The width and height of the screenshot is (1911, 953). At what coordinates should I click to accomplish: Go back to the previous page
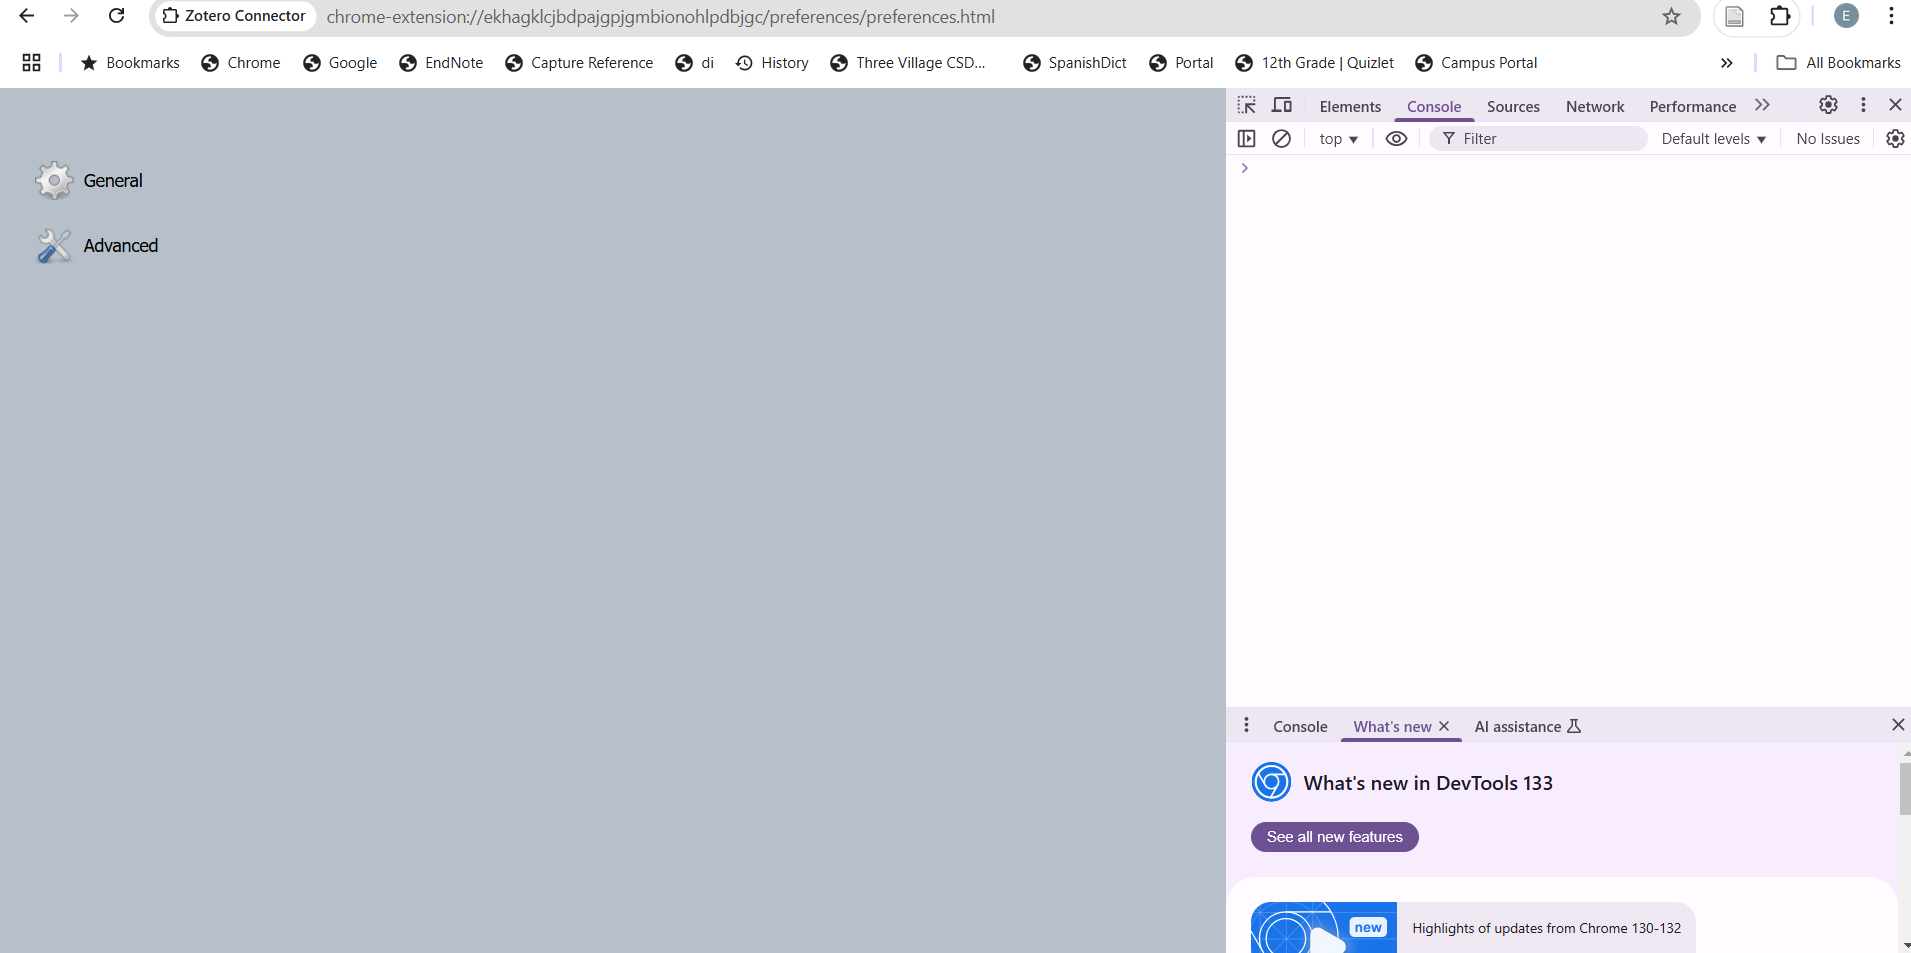27,16
